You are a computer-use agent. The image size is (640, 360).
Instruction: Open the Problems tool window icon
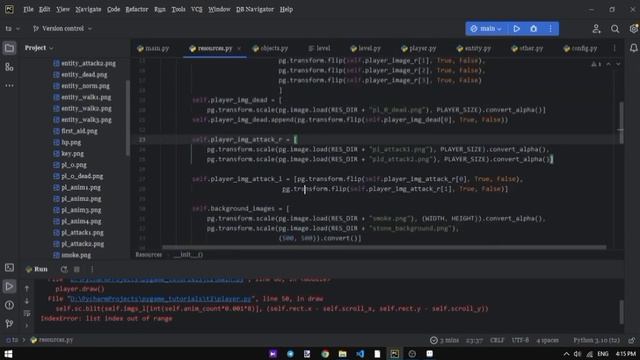[x=9, y=305]
